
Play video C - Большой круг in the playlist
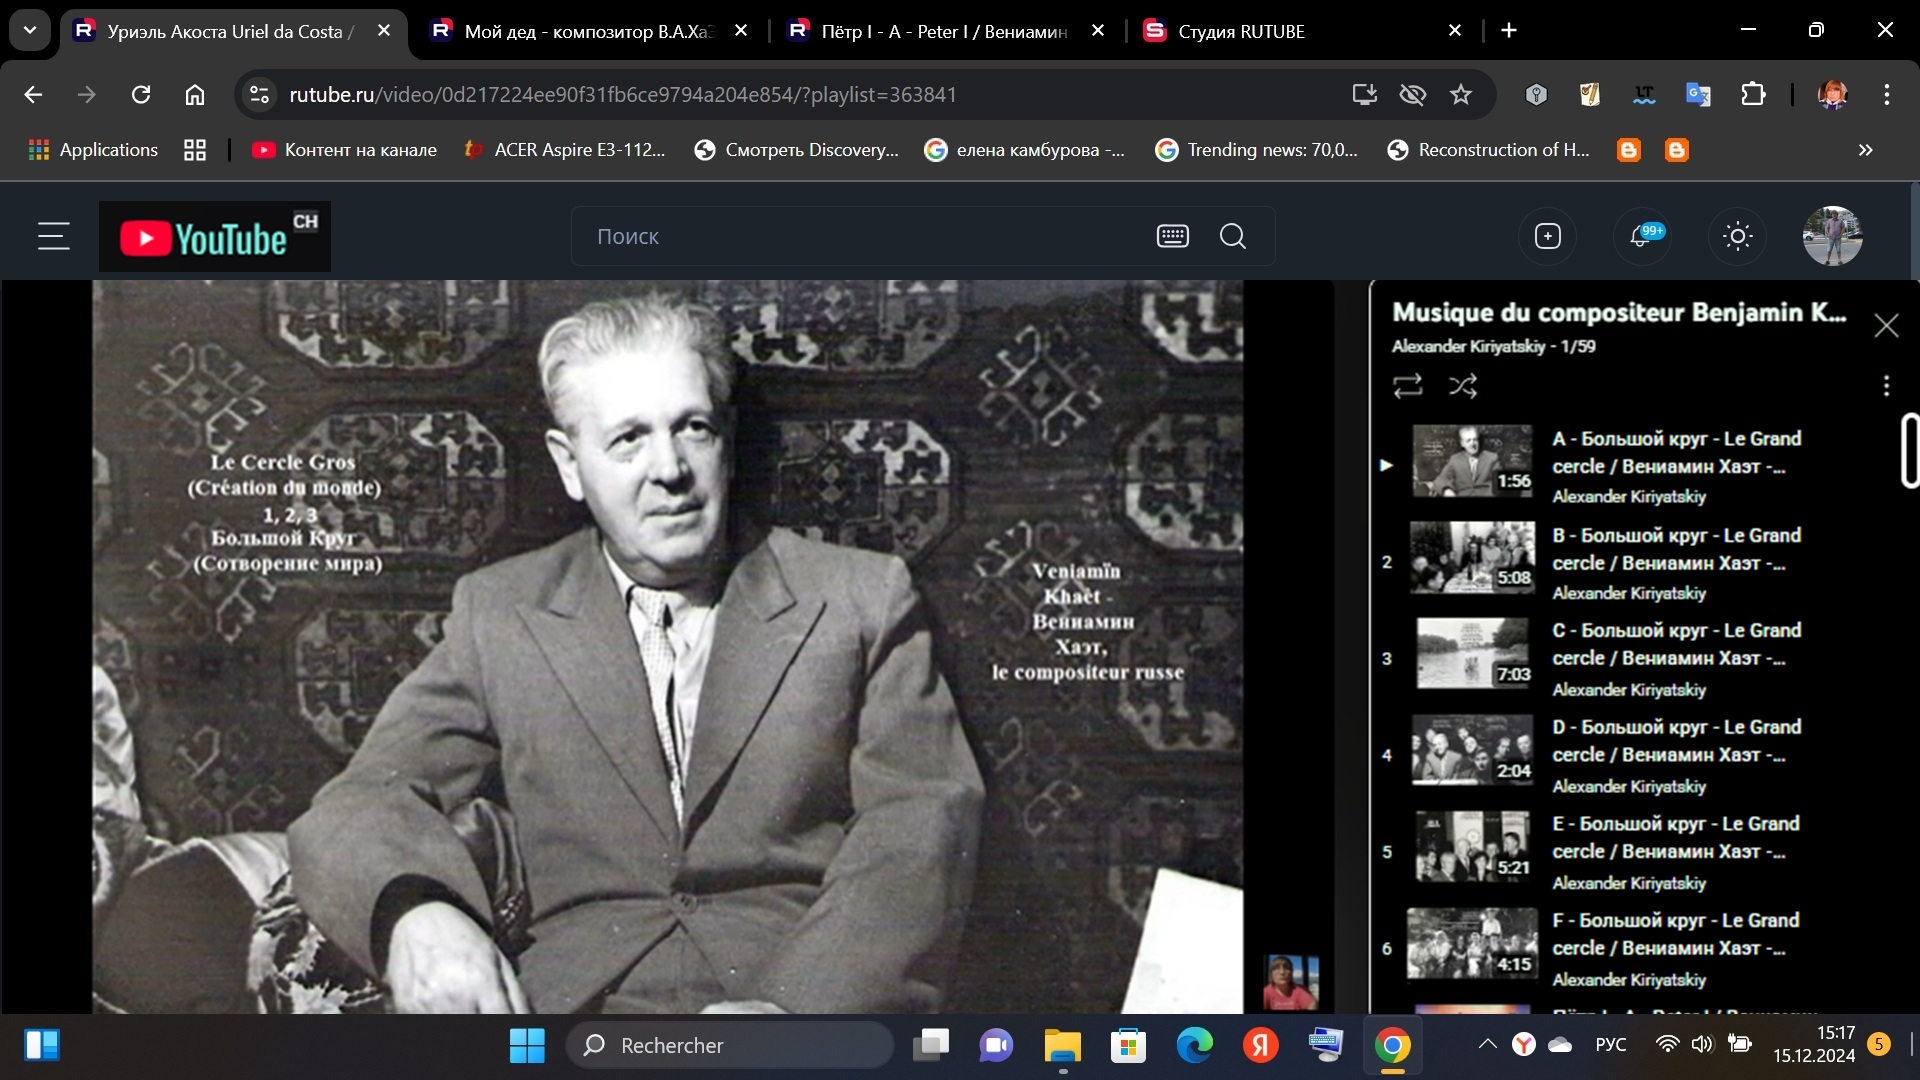1675,645
